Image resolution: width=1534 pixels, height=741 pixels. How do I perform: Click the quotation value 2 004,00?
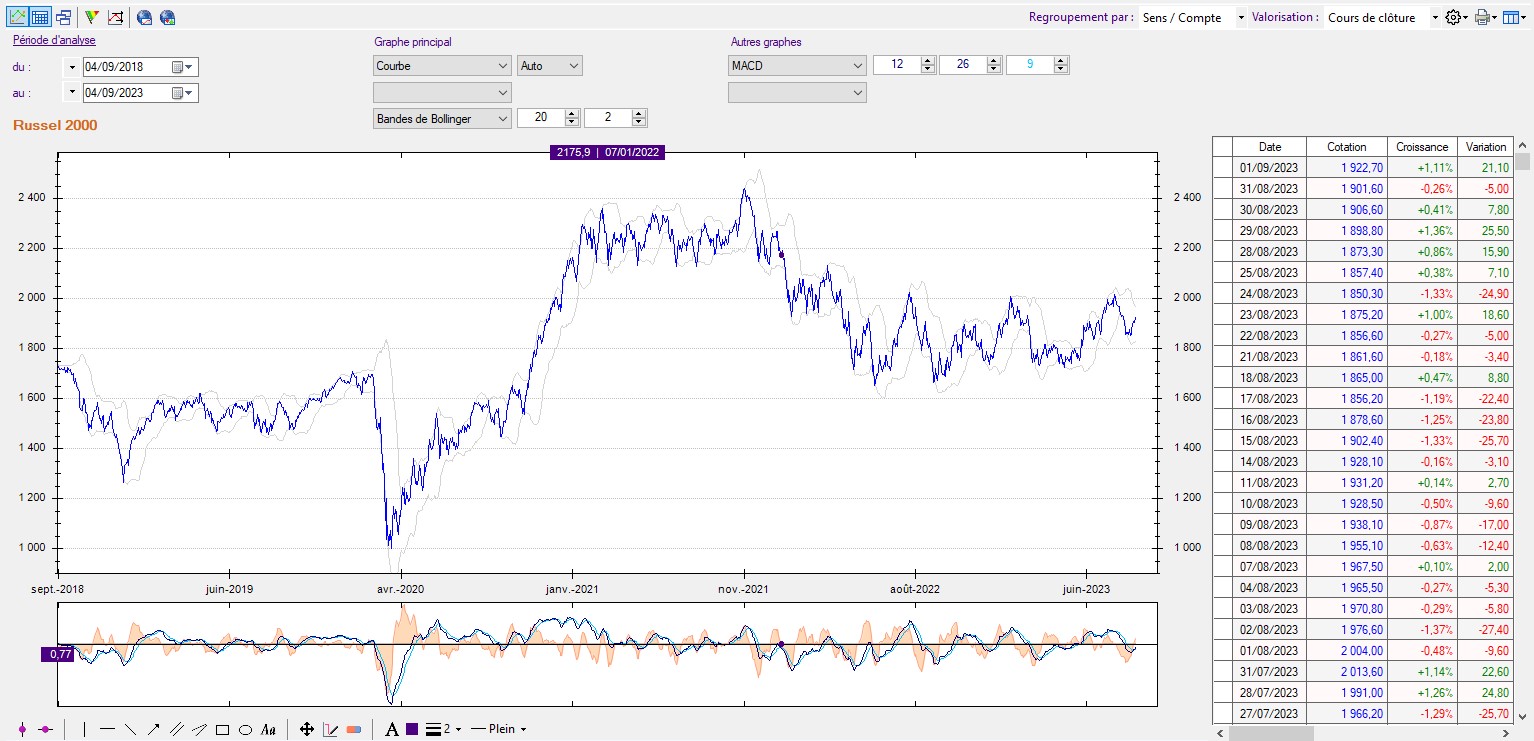click(1346, 650)
